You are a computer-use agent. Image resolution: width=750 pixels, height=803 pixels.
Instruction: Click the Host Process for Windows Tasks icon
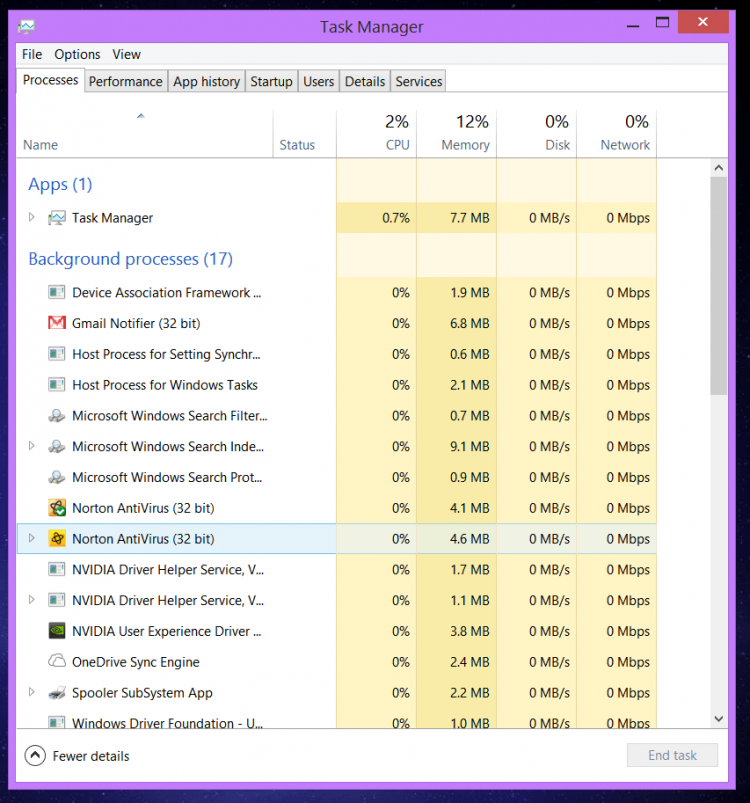pos(57,385)
